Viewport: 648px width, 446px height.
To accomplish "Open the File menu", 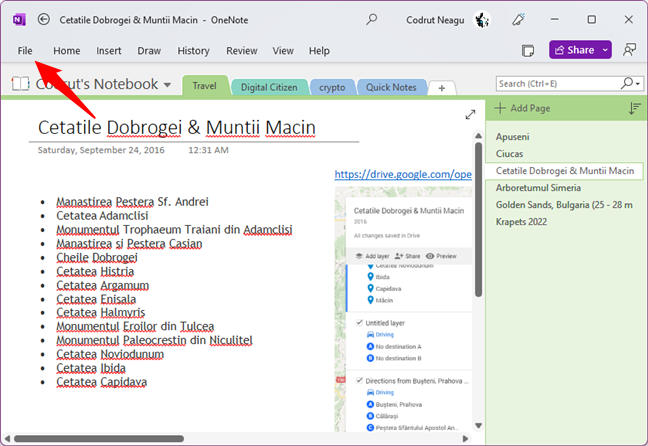I will [25, 51].
